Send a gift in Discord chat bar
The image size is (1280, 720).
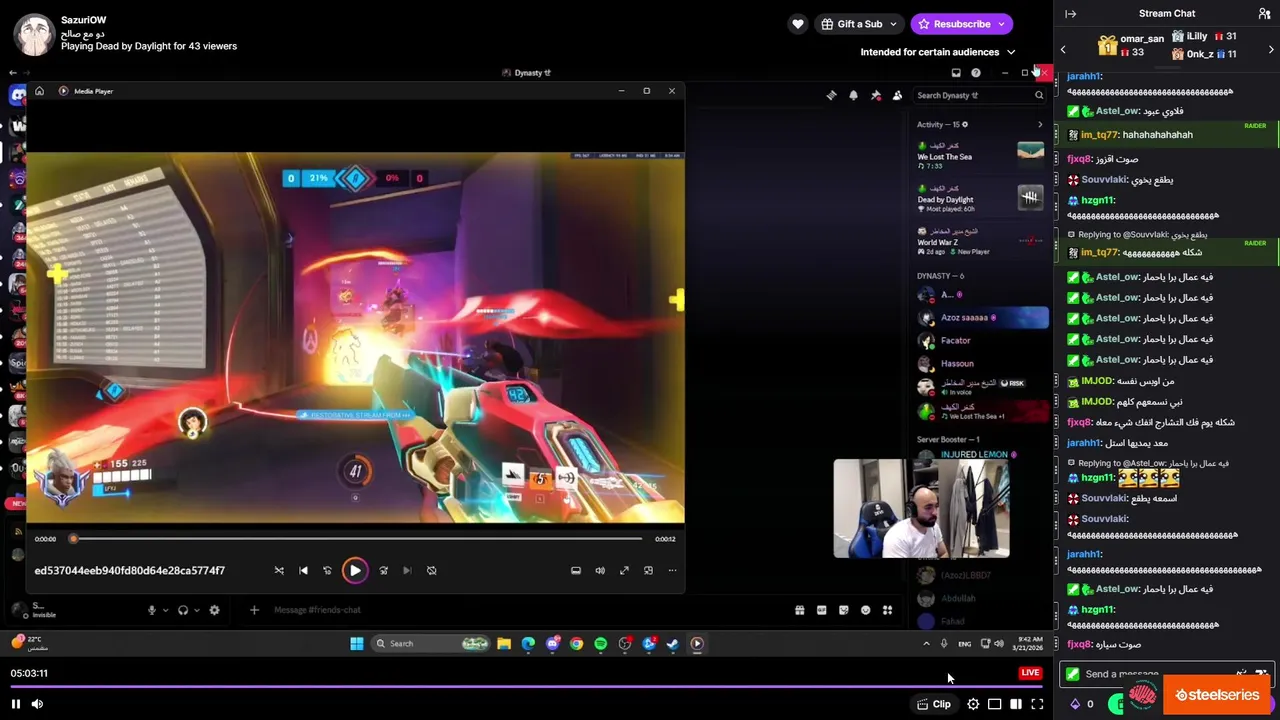point(799,610)
